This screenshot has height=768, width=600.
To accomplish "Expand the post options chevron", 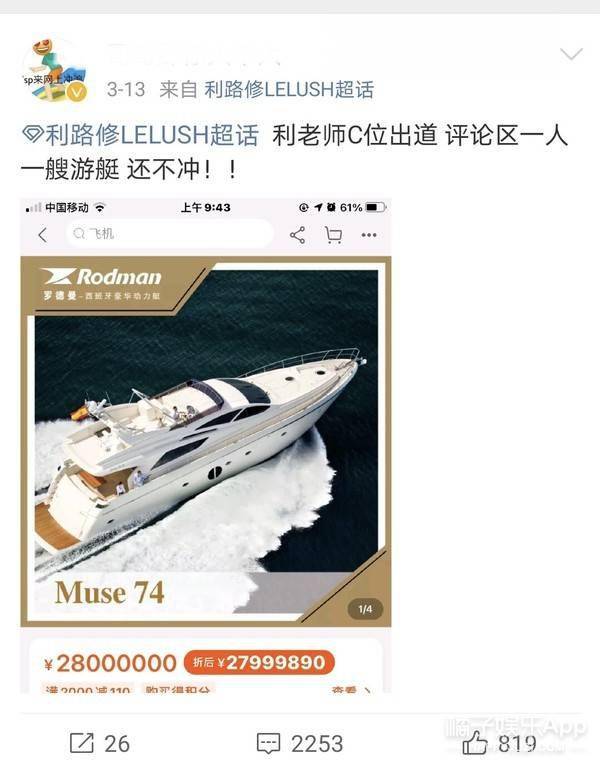I will pos(571,53).
